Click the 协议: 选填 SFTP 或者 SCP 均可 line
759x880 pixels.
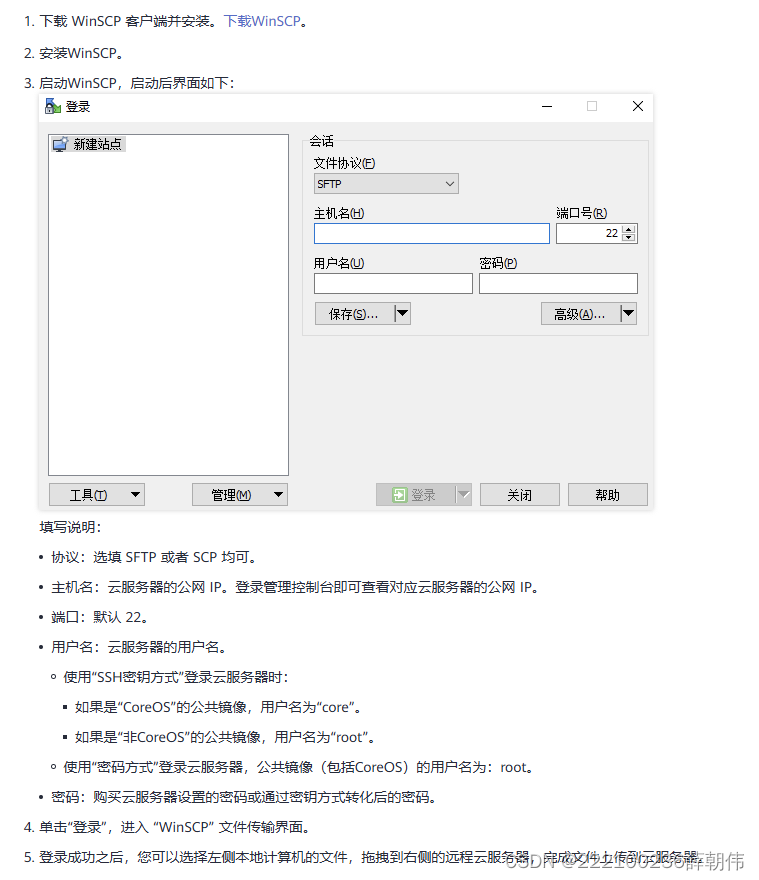pyautogui.click(x=154, y=557)
